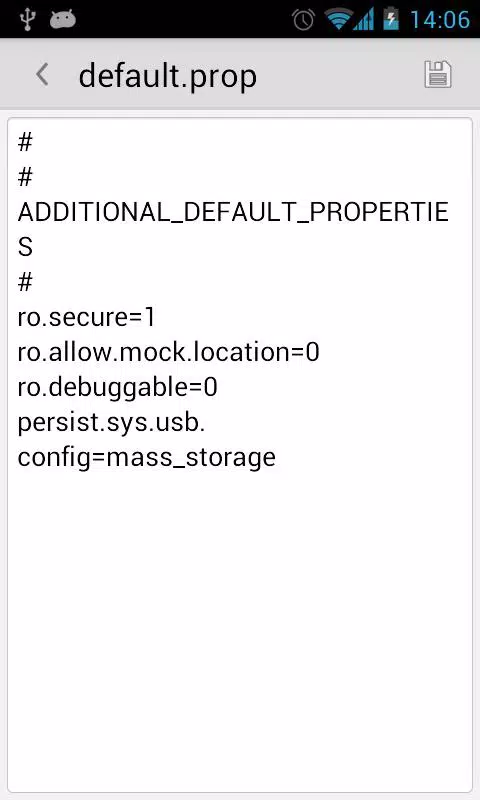480x800 pixels.
Task: Place cursor in ro.secure=1 line
Action: [86, 317]
